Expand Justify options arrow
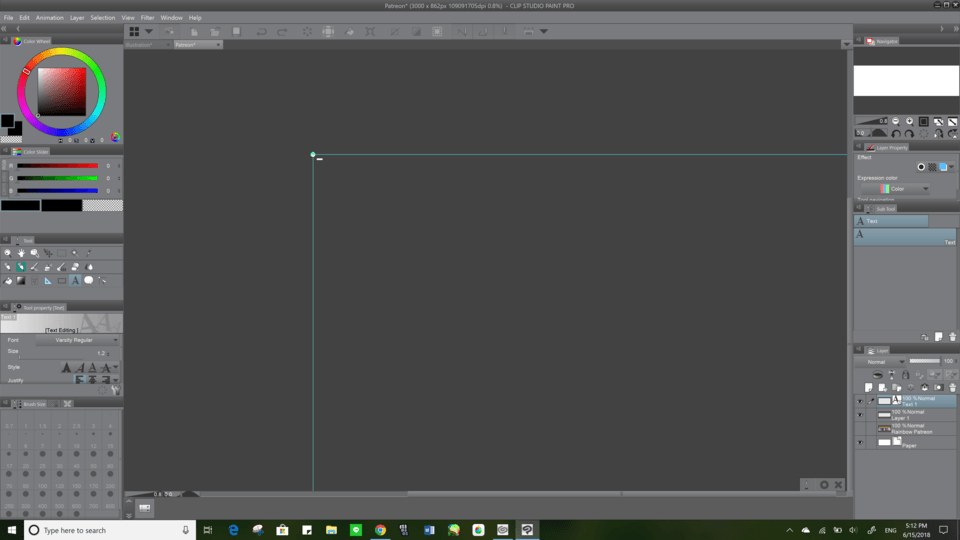This screenshot has width=960, height=540. coord(115,380)
